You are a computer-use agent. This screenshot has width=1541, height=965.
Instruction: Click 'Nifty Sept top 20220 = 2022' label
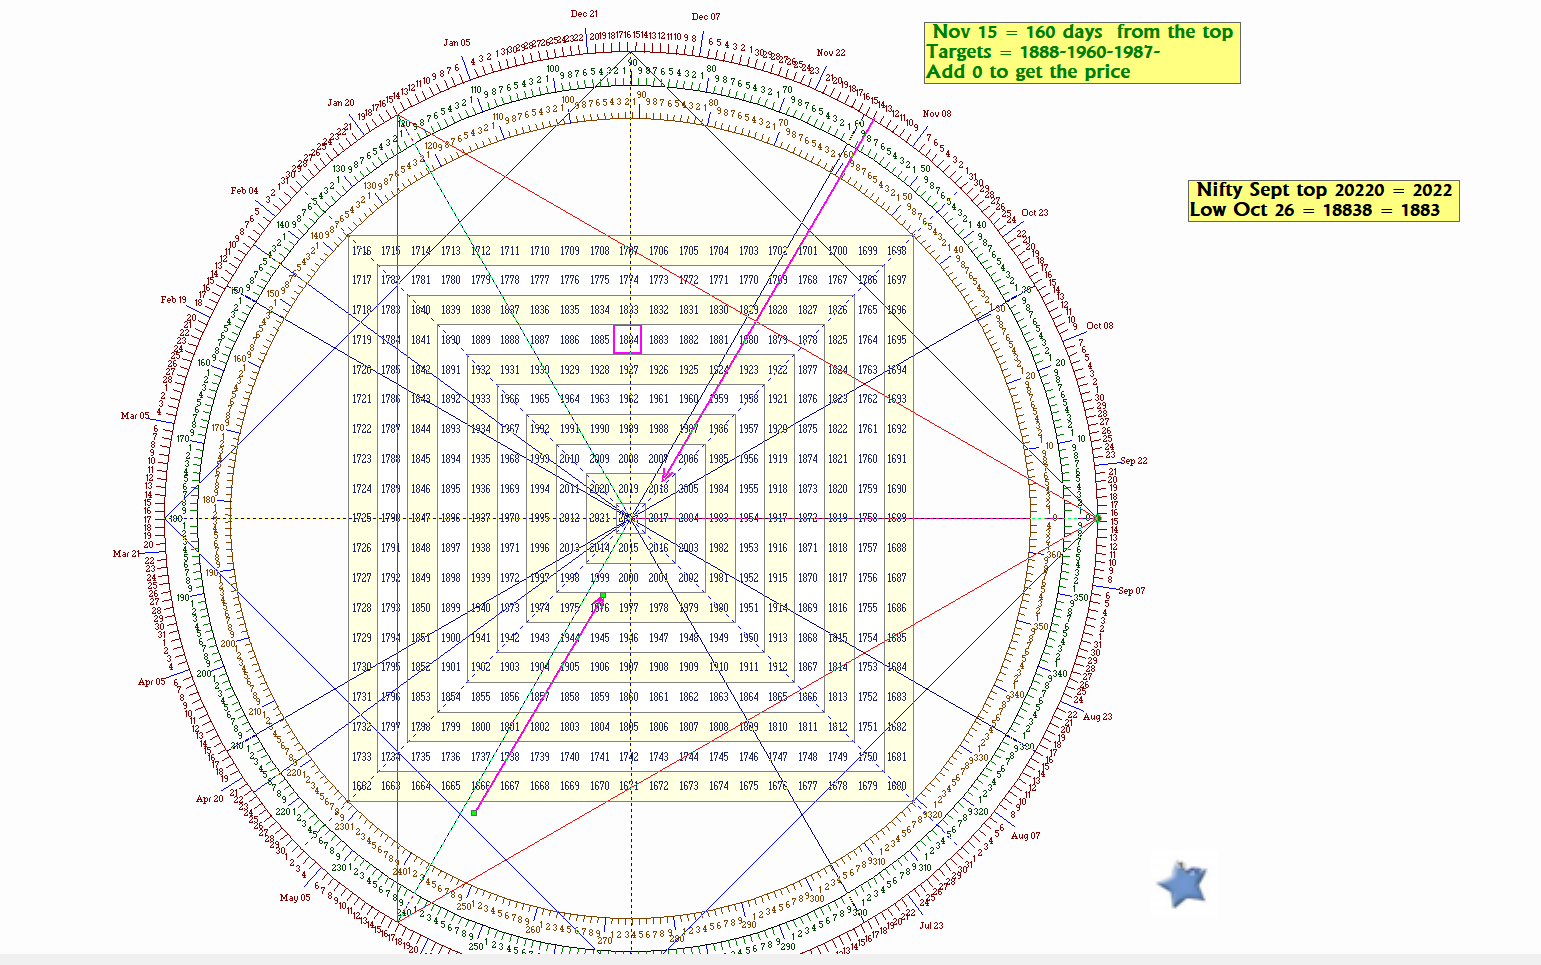[x=1324, y=190]
